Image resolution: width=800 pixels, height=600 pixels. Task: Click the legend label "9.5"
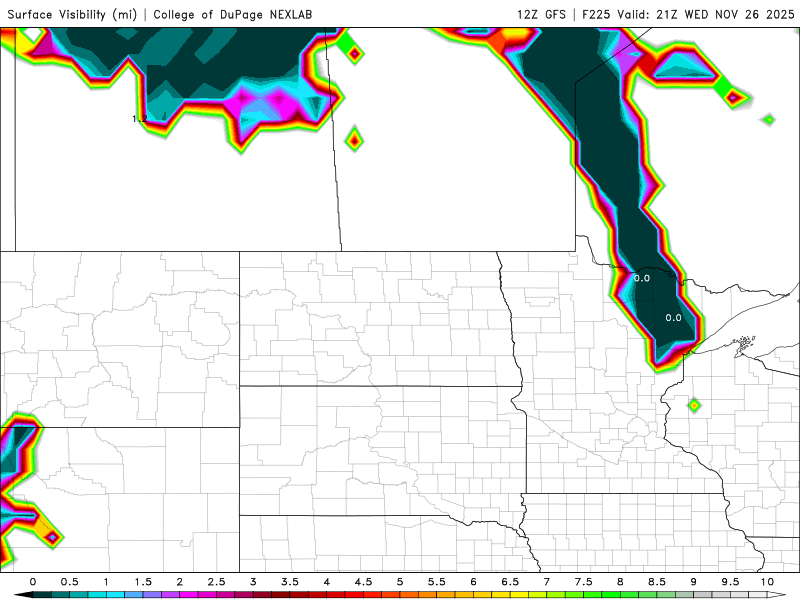(731, 582)
